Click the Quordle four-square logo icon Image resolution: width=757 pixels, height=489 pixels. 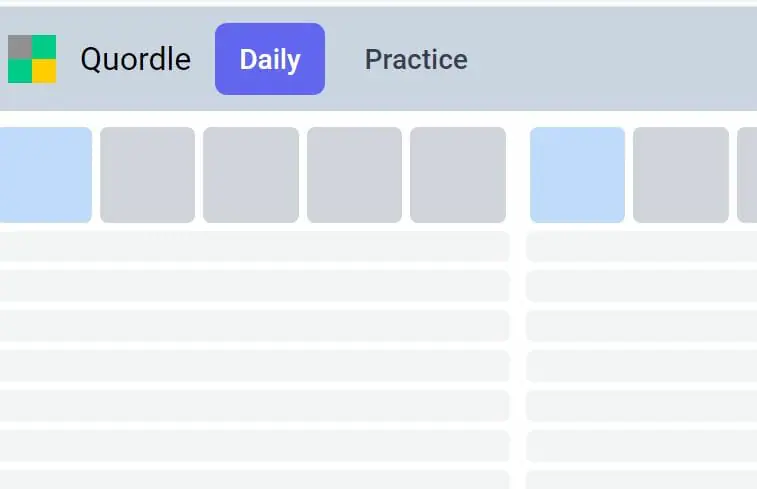pyautogui.click(x=32, y=59)
